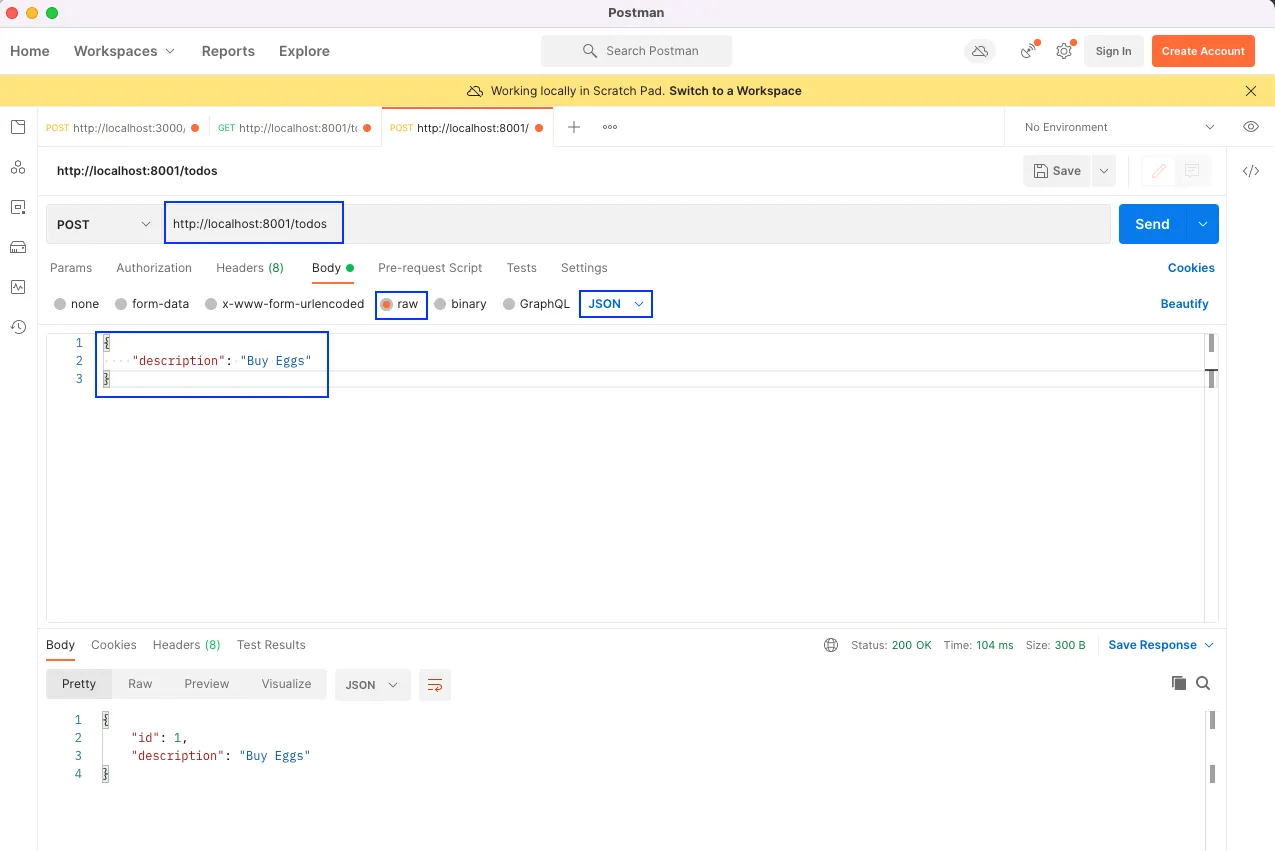Select the none body type

click(76, 304)
